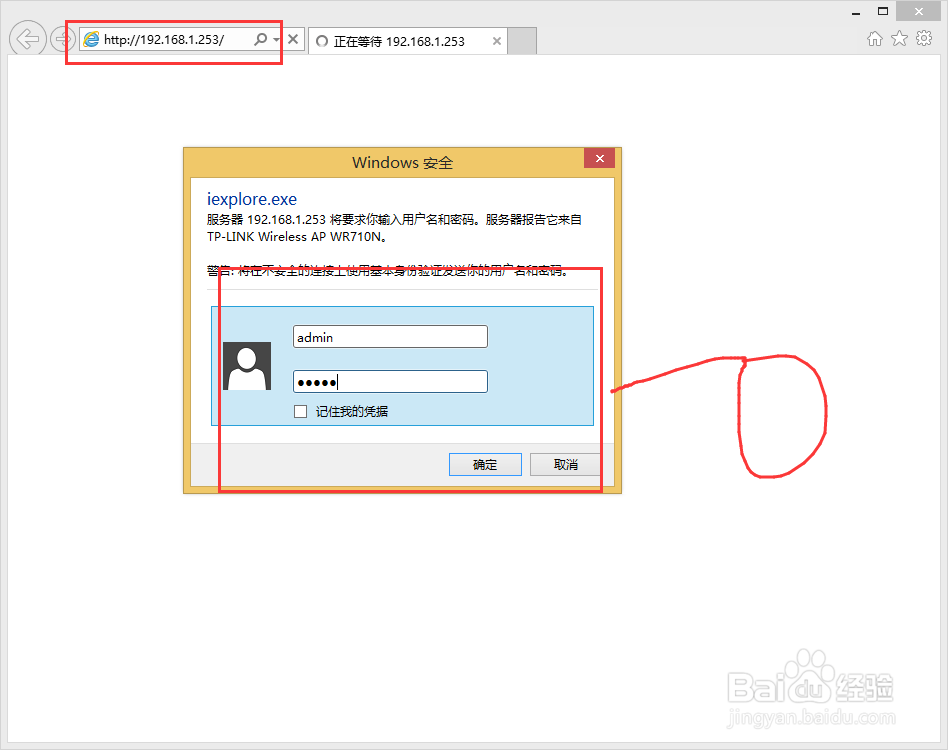Viewport: 948px width, 750px height.
Task: Click the Home icon
Action: 874,37
